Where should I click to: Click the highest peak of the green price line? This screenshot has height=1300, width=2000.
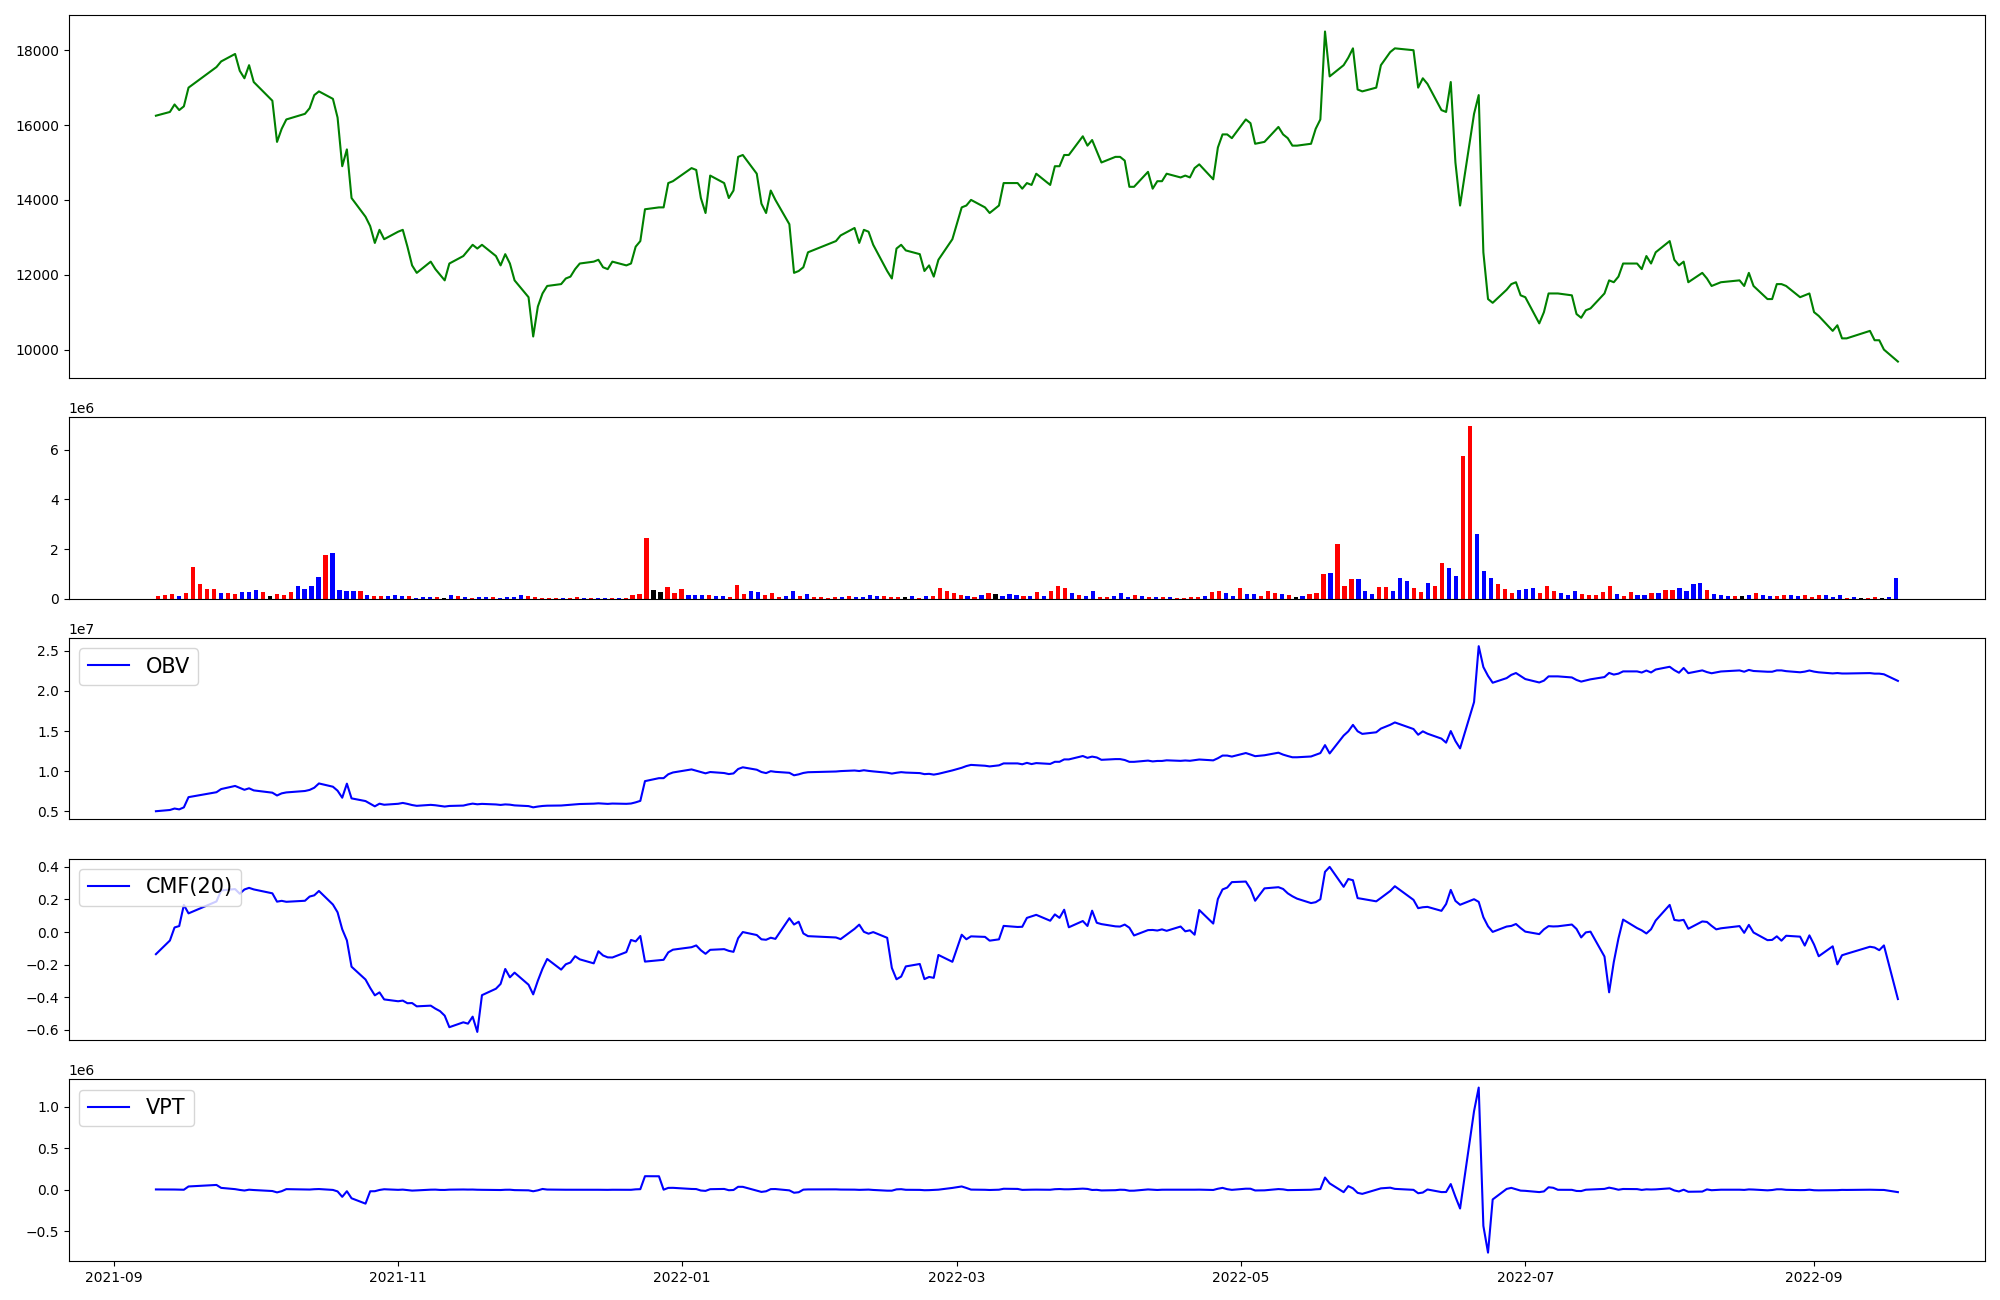(x=1325, y=32)
